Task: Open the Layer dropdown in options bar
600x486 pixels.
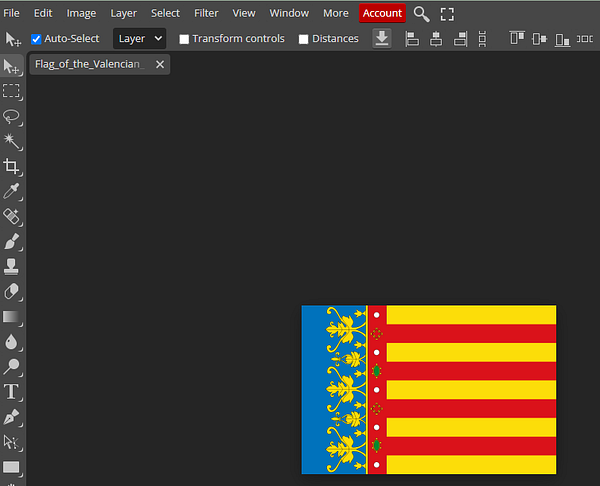Action: pyautogui.click(x=140, y=39)
